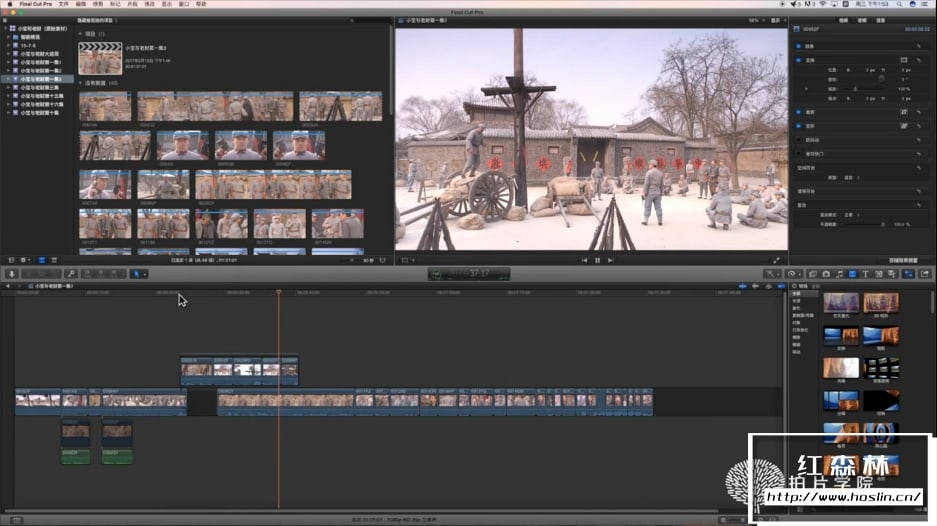Toggle the 变形 distort checkbox
937x526 pixels.
(798, 126)
